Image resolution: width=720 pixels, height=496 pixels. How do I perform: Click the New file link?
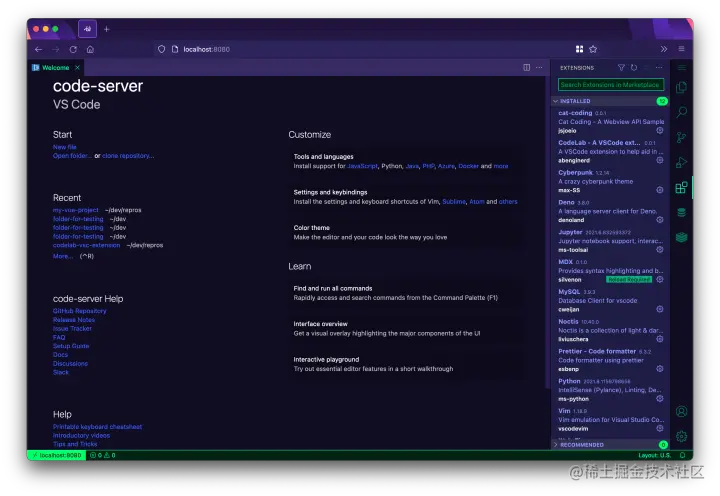(x=65, y=147)
